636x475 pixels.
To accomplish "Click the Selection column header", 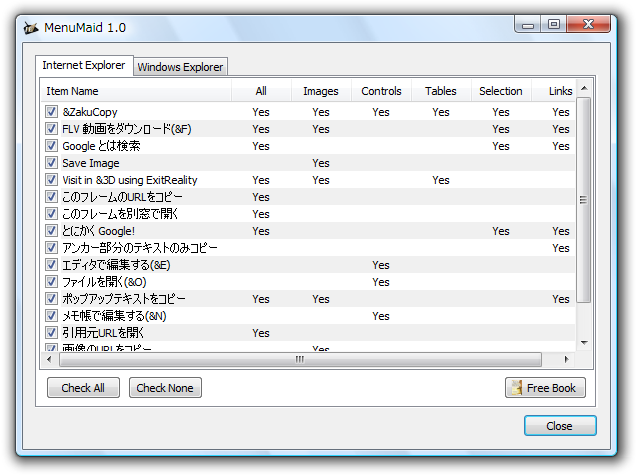I will (501, 91).
